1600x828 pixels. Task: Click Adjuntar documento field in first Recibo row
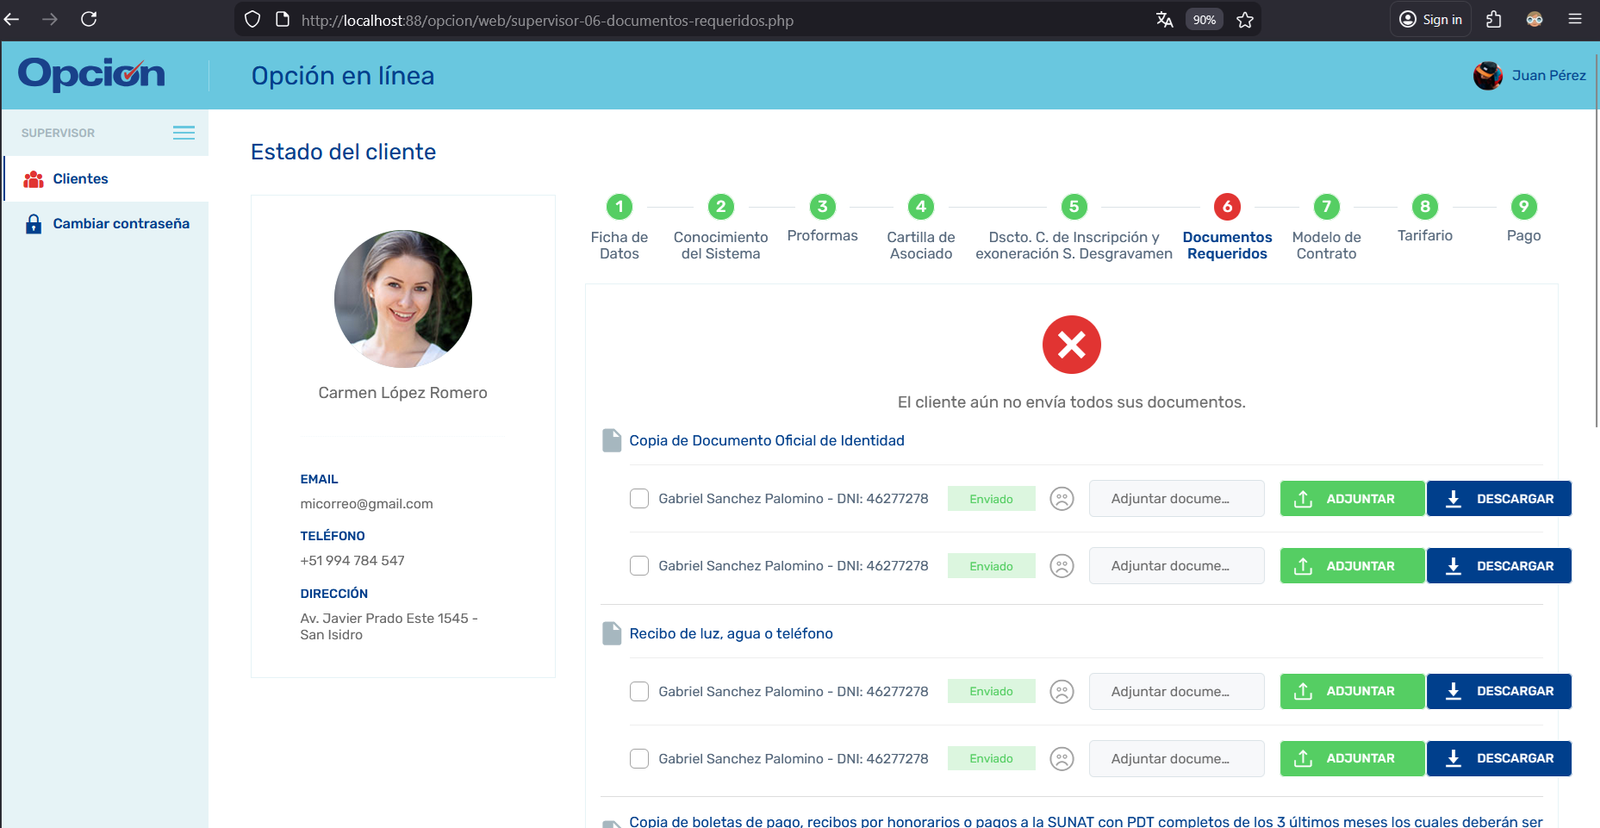click(x=1177, y=691)
